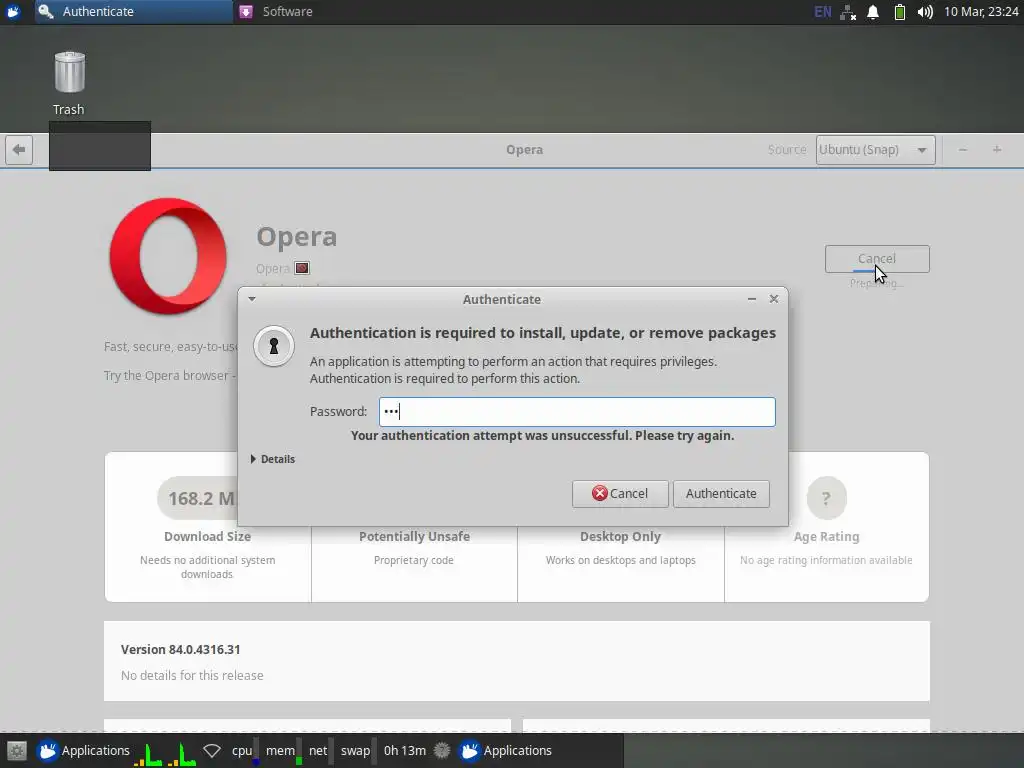The width and height of the screenshot is (1024, 768).
Task: Go back in the Software window
Action: (19, 150)
